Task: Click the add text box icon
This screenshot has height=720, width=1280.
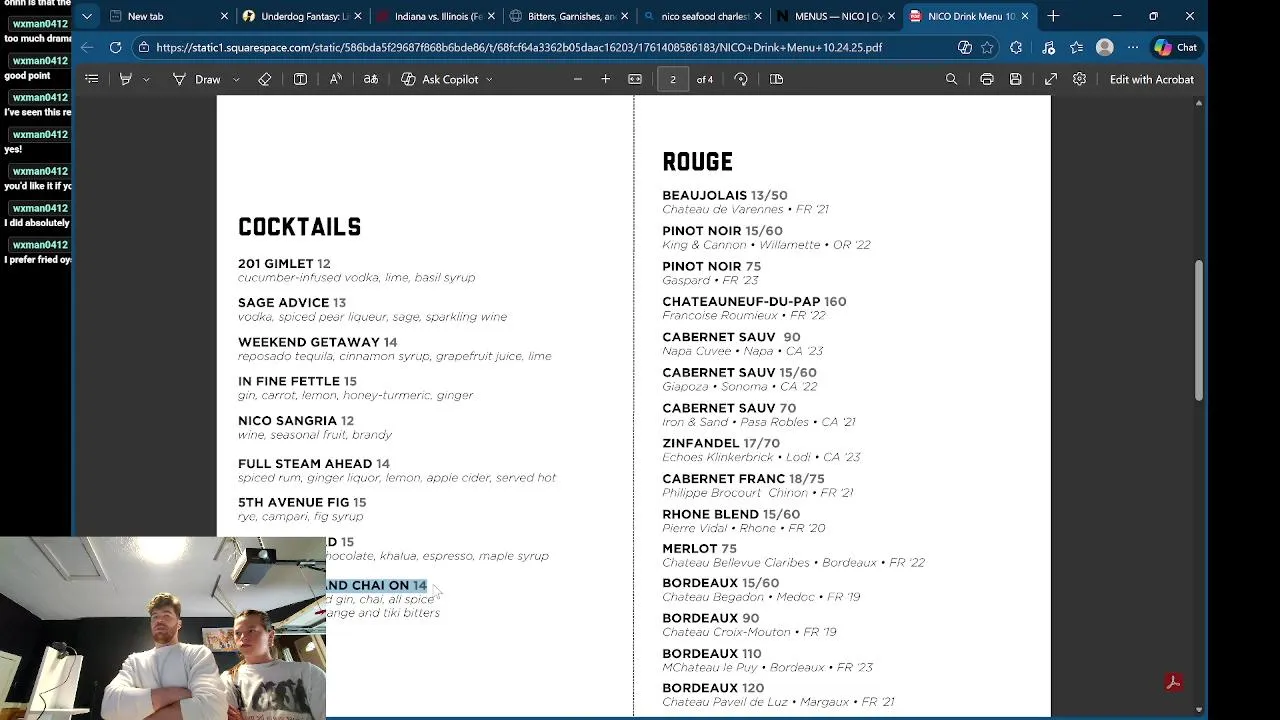Action: point(300,79)
